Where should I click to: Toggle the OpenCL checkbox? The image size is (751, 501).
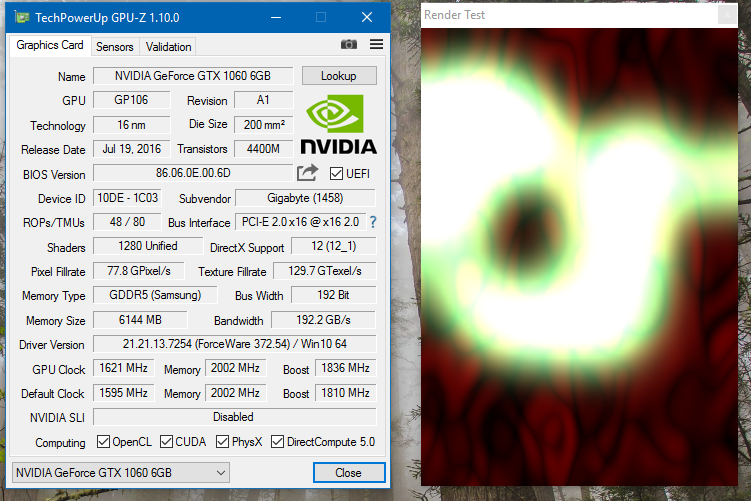click(103, 442)
